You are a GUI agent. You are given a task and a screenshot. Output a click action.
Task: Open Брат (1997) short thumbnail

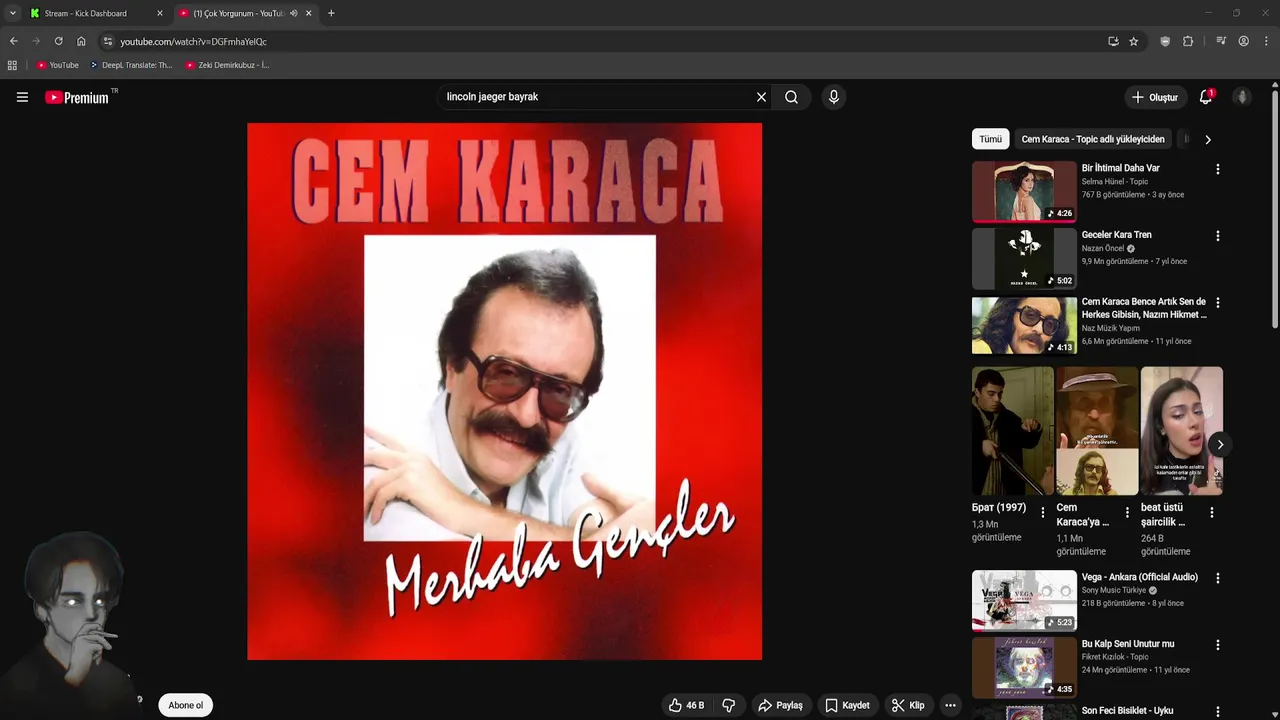click(x=1013, y=431)
